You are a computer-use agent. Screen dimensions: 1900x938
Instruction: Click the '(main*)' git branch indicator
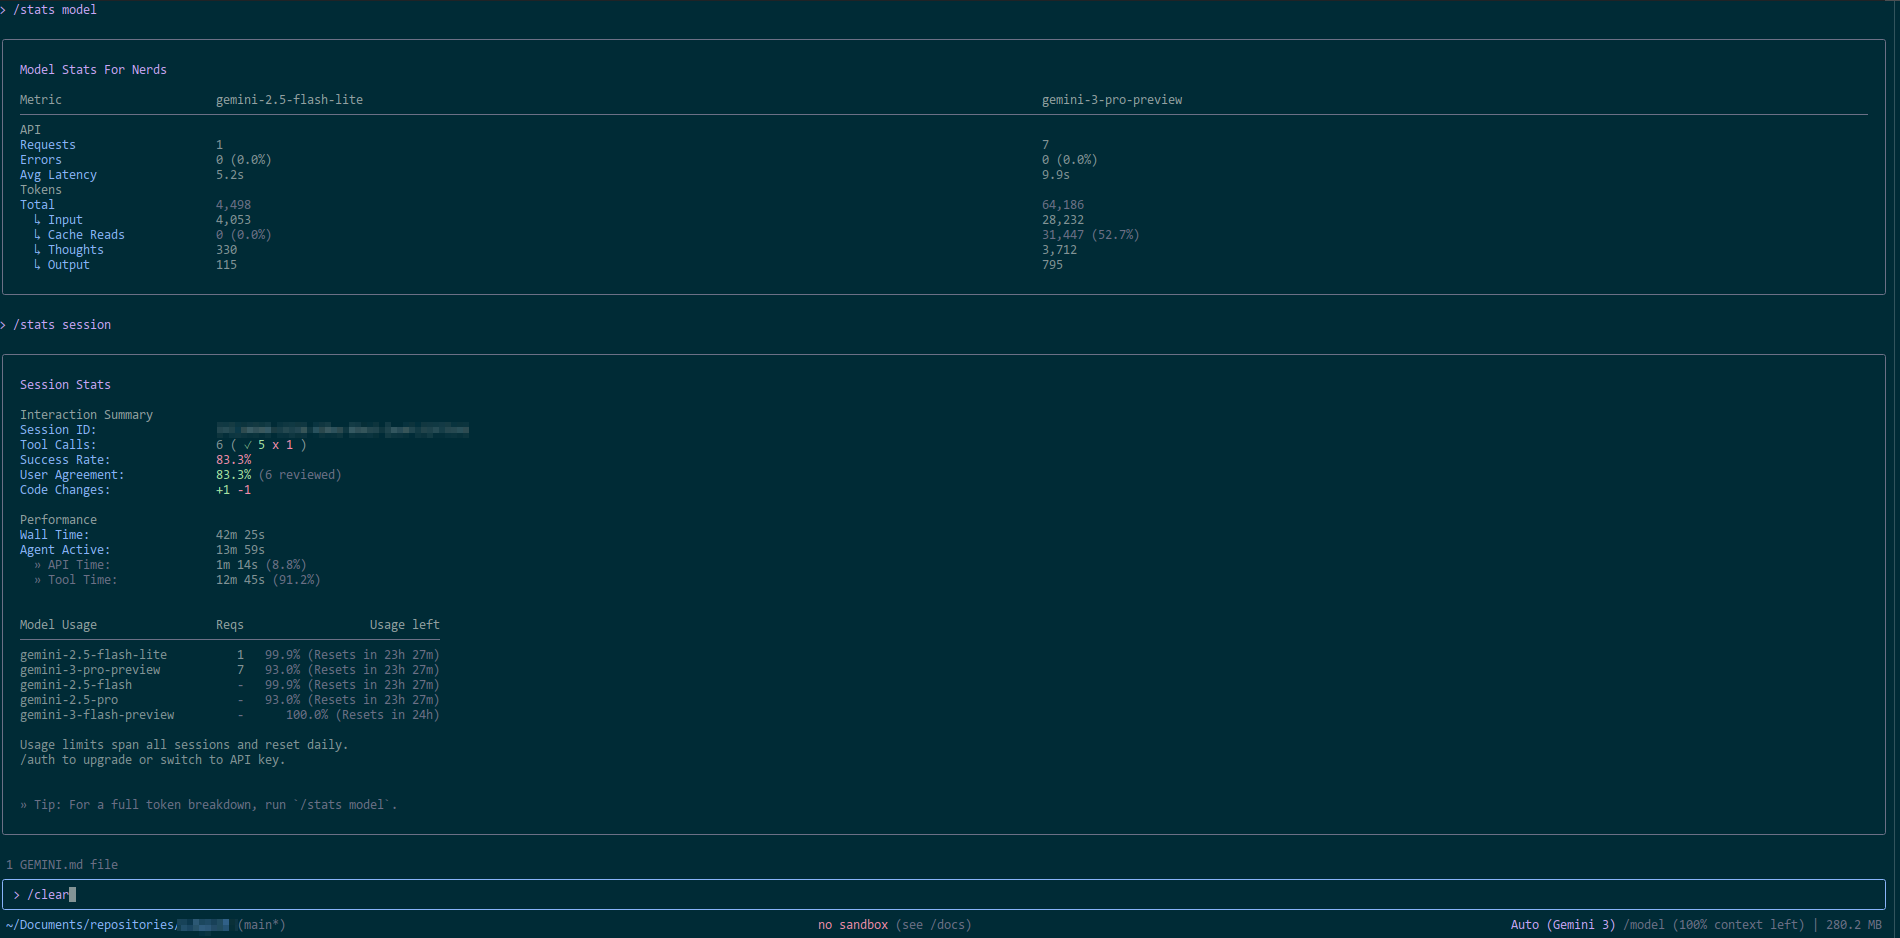[x=262, y=925]
